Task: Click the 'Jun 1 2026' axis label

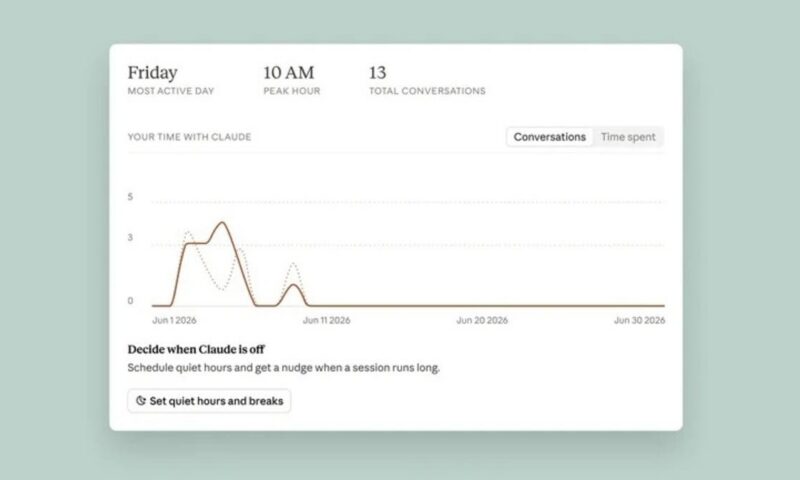Action: (x=174, y=320)
